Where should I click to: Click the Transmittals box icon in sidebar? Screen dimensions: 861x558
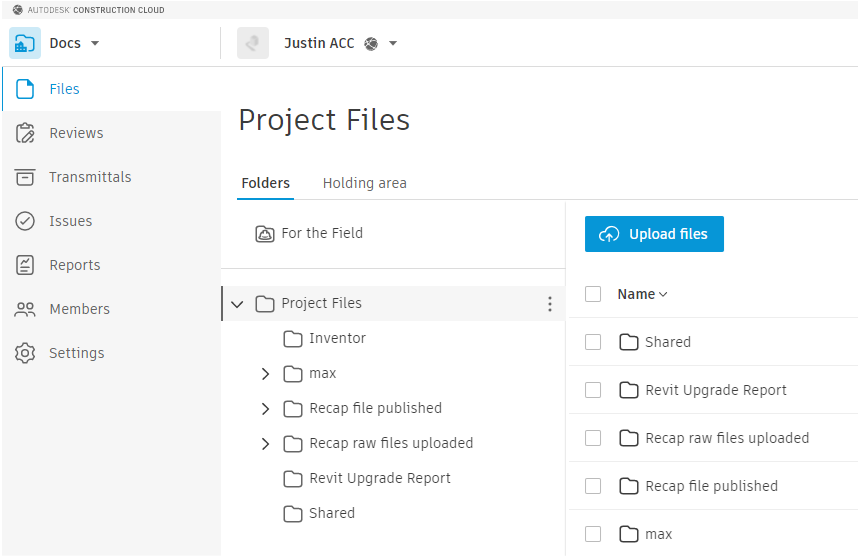(25, 177)
